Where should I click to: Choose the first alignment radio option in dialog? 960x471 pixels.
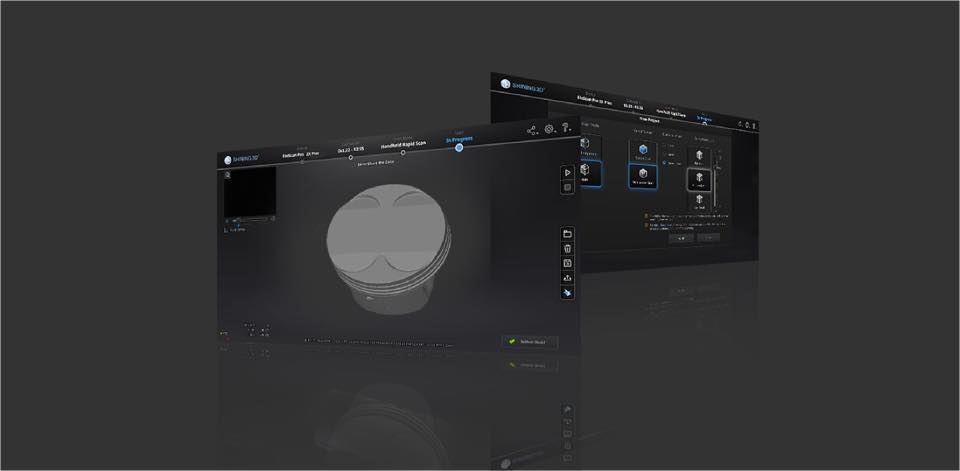[666, 146]
